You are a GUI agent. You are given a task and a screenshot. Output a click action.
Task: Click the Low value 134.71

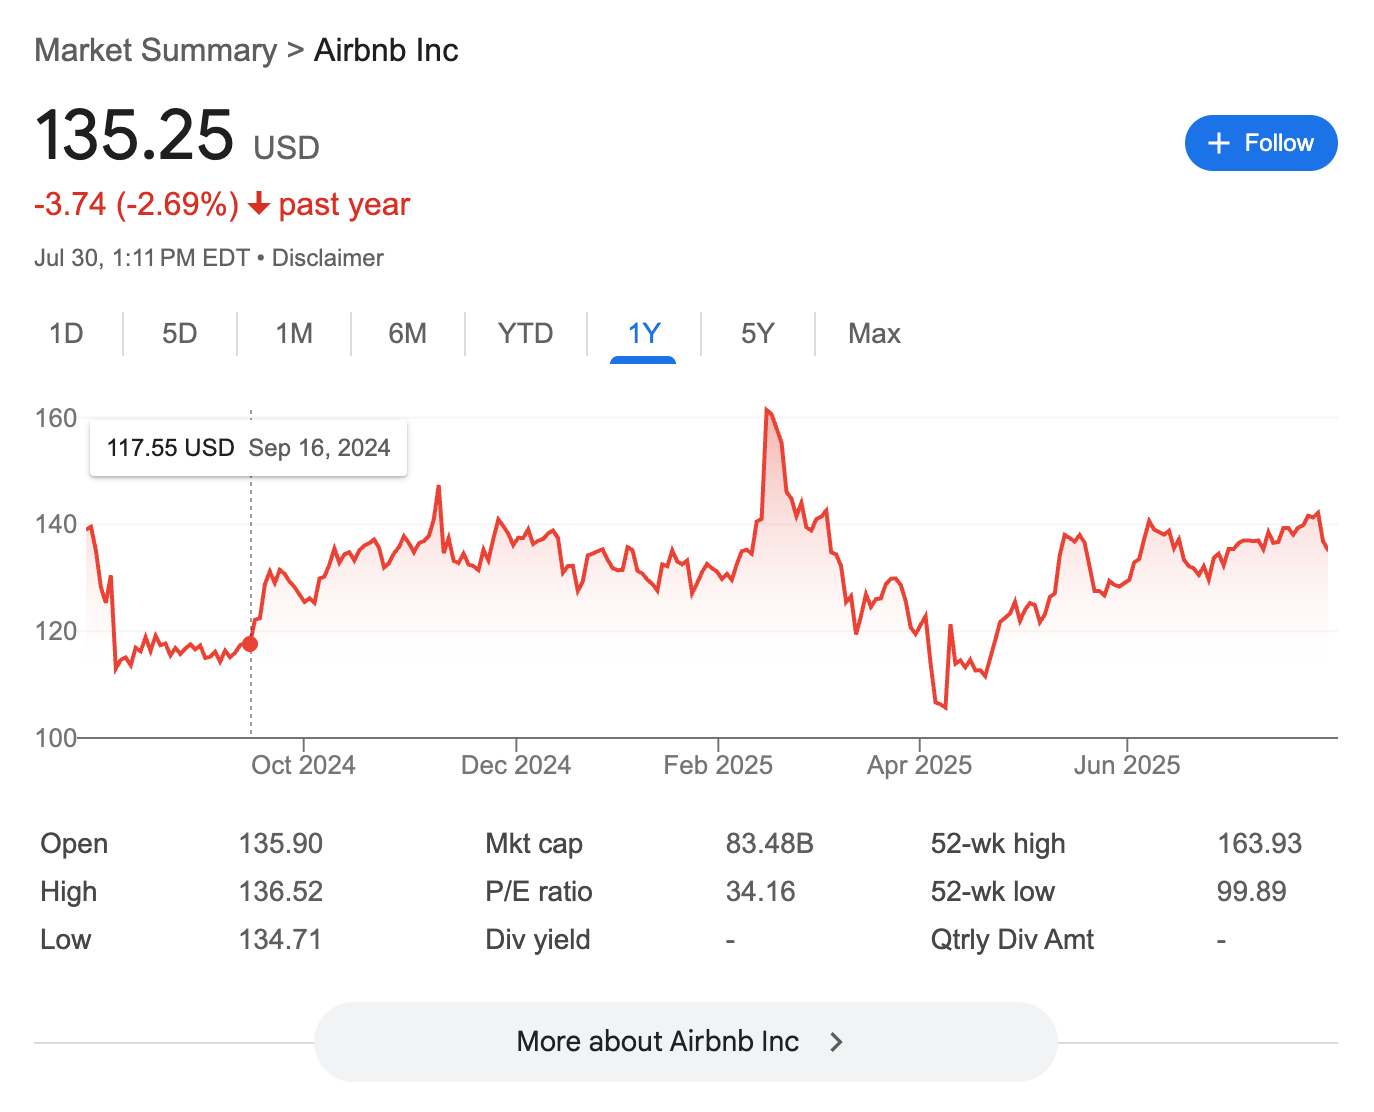280,940
